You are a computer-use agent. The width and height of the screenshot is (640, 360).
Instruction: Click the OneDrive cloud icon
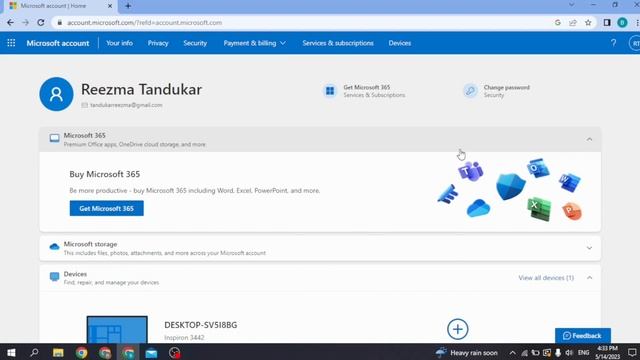[x=478, y=208]
